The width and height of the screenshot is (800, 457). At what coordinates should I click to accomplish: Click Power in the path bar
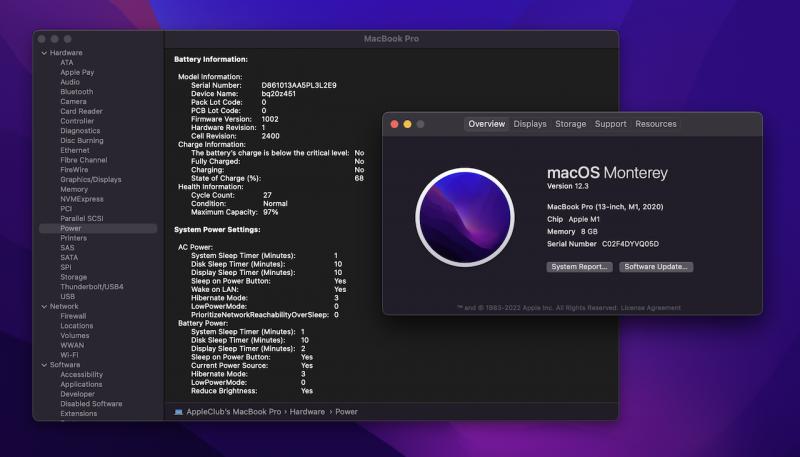346,412
